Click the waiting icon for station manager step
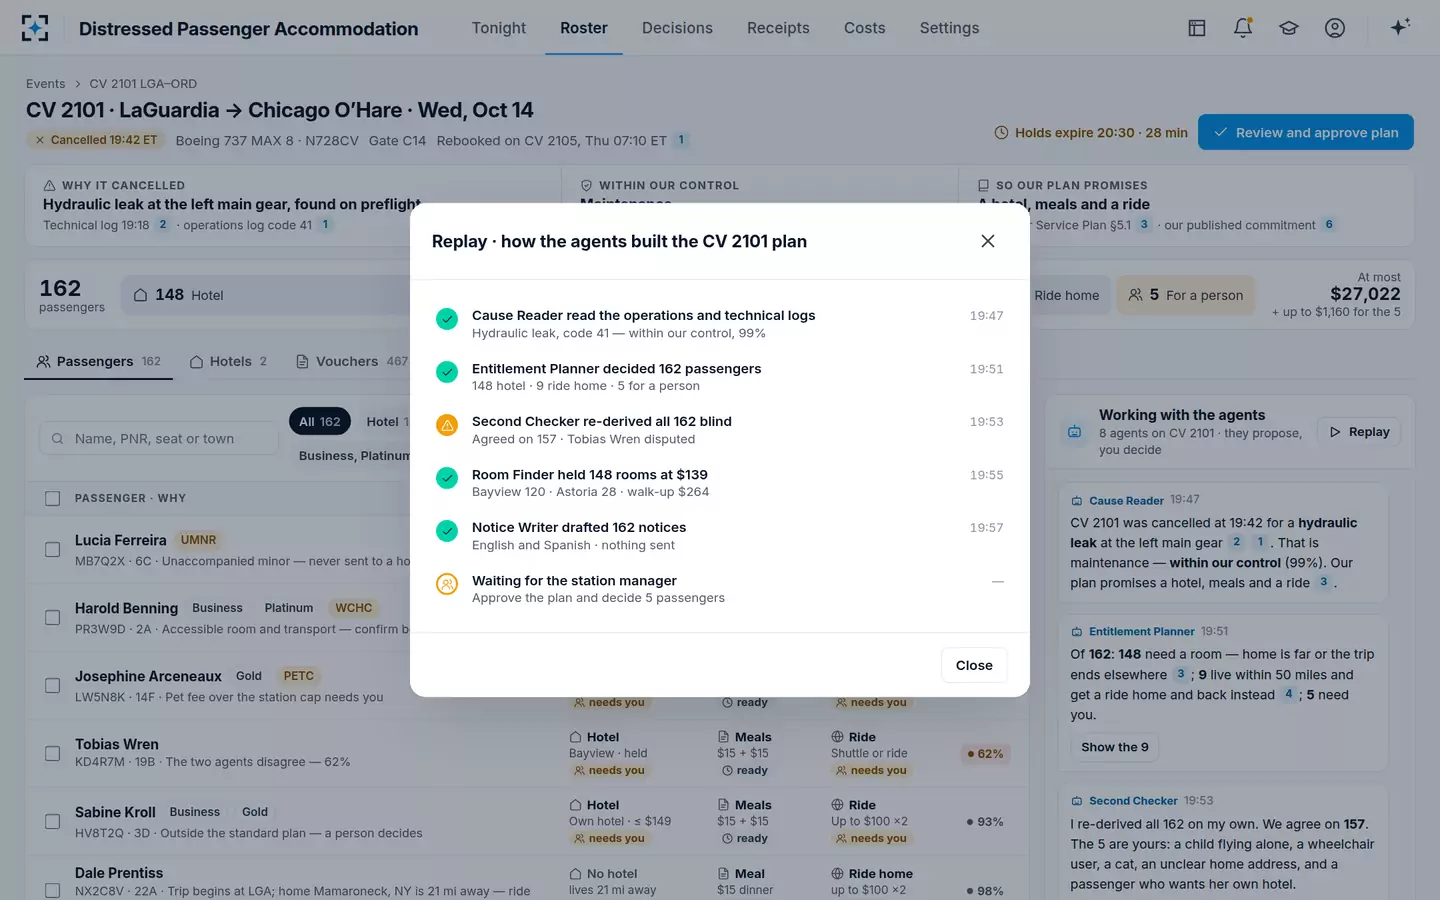 click(x=447, y=584)
